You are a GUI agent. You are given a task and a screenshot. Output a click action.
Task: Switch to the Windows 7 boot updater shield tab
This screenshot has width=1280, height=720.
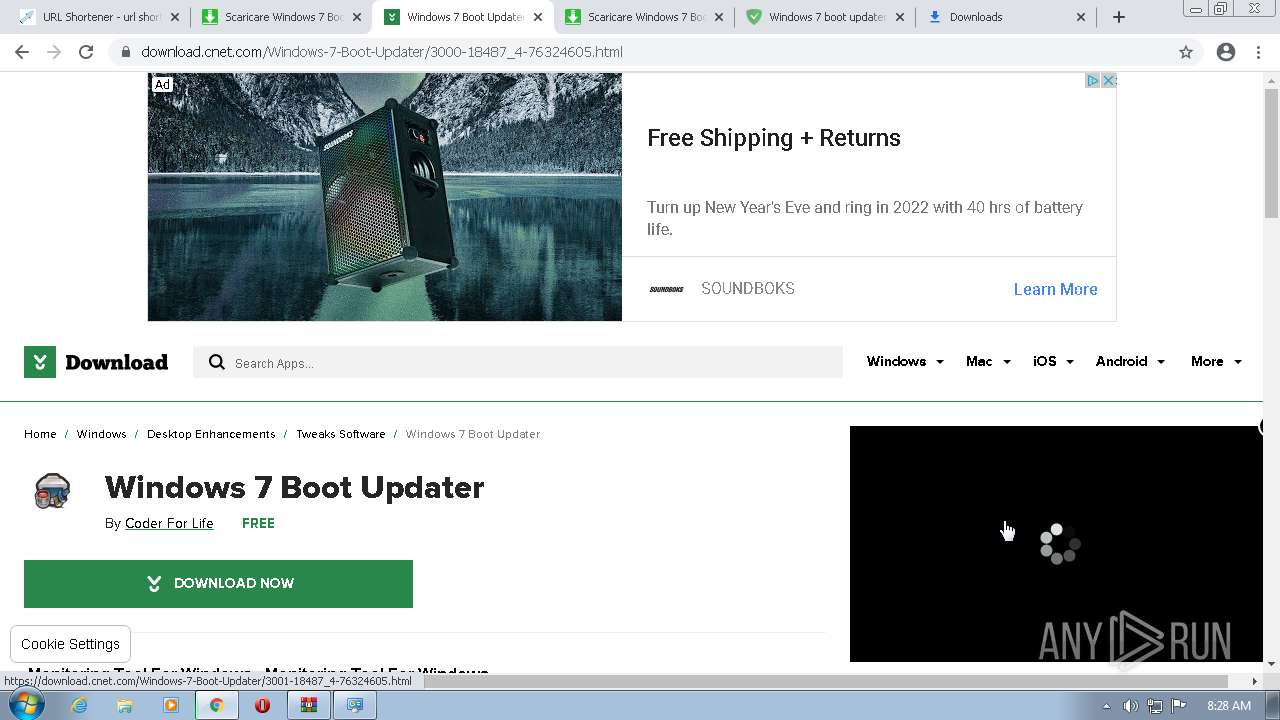tap(825, 17)
